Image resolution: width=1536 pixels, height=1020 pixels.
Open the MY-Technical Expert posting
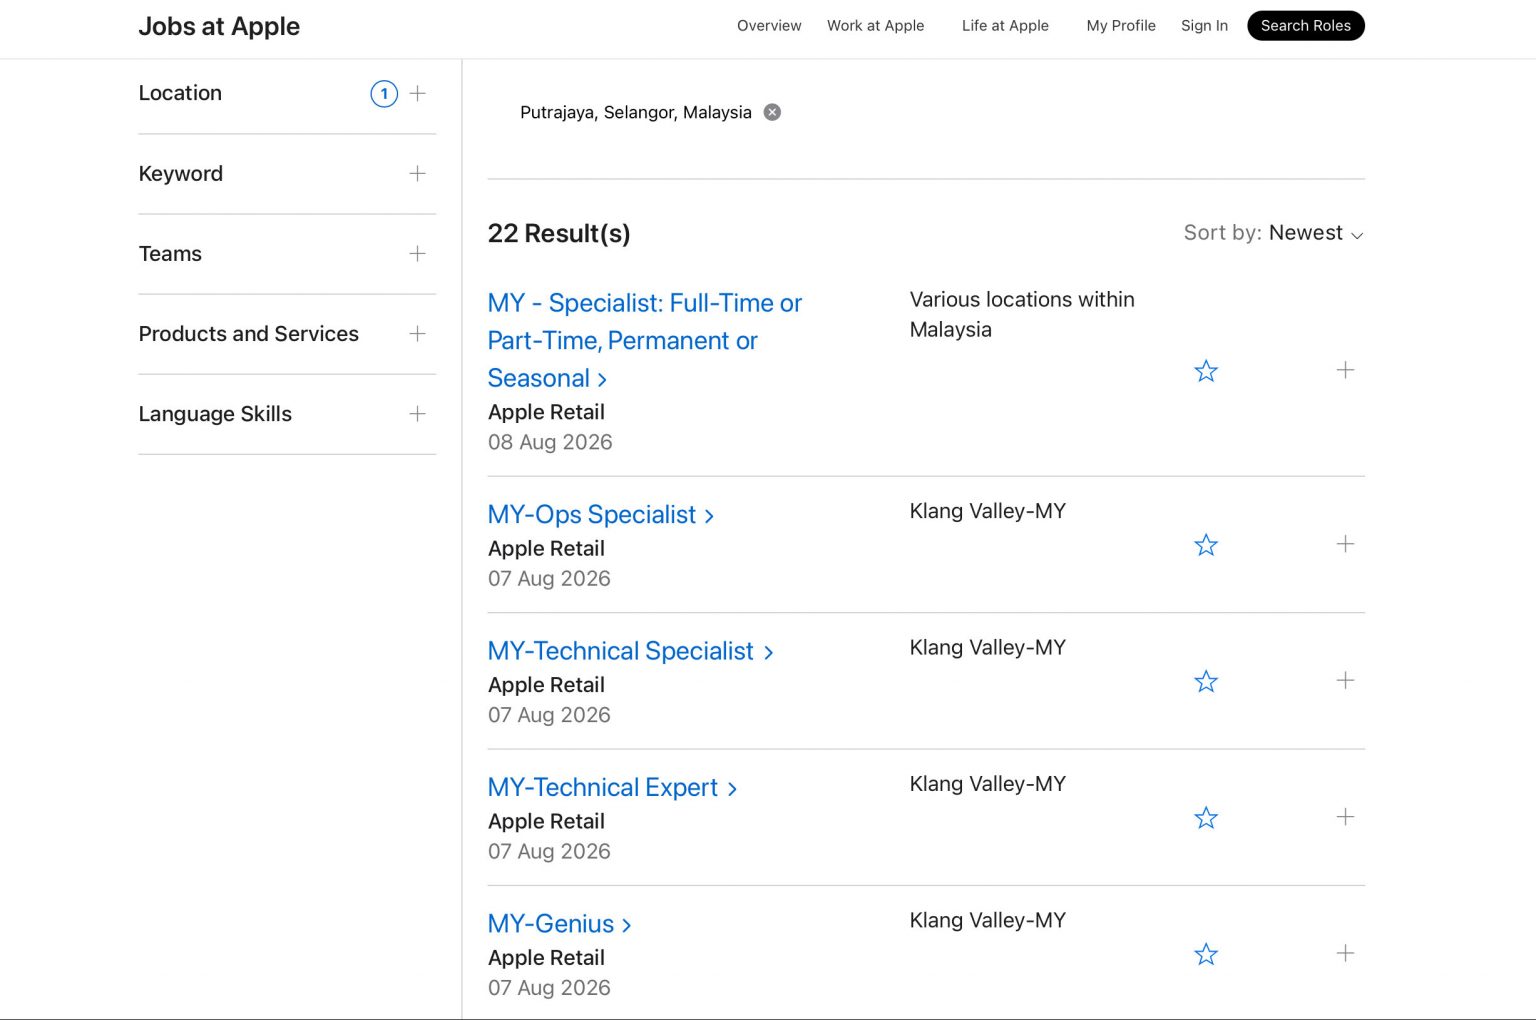pos(612,788)
